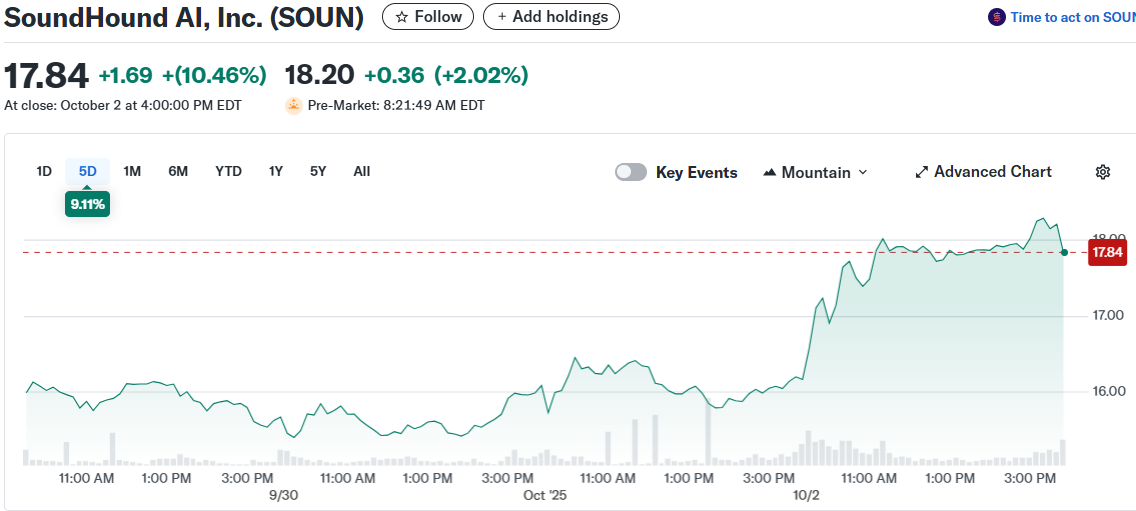
Task: Click Add holdings button
Action: (x=551, y=17)
